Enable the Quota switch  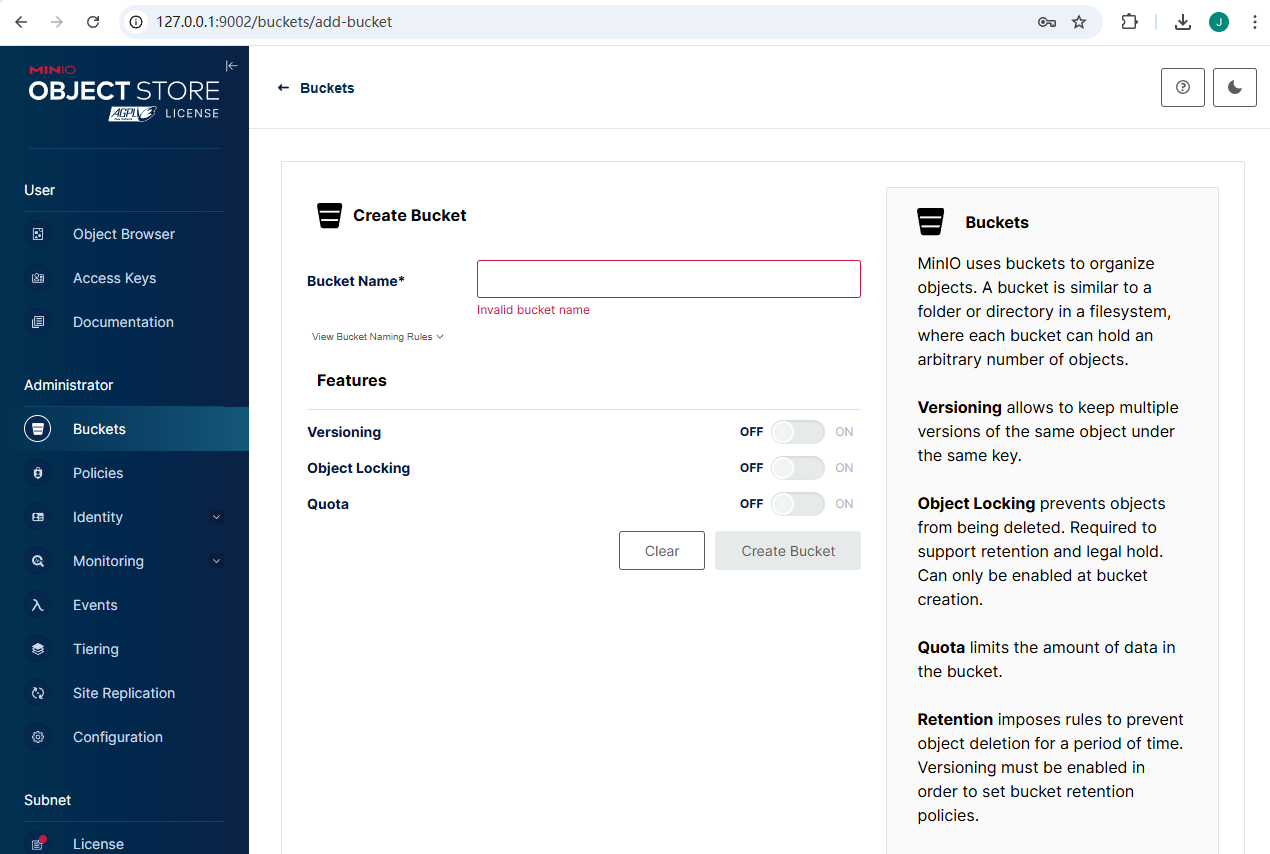click(x=798, y=504)
